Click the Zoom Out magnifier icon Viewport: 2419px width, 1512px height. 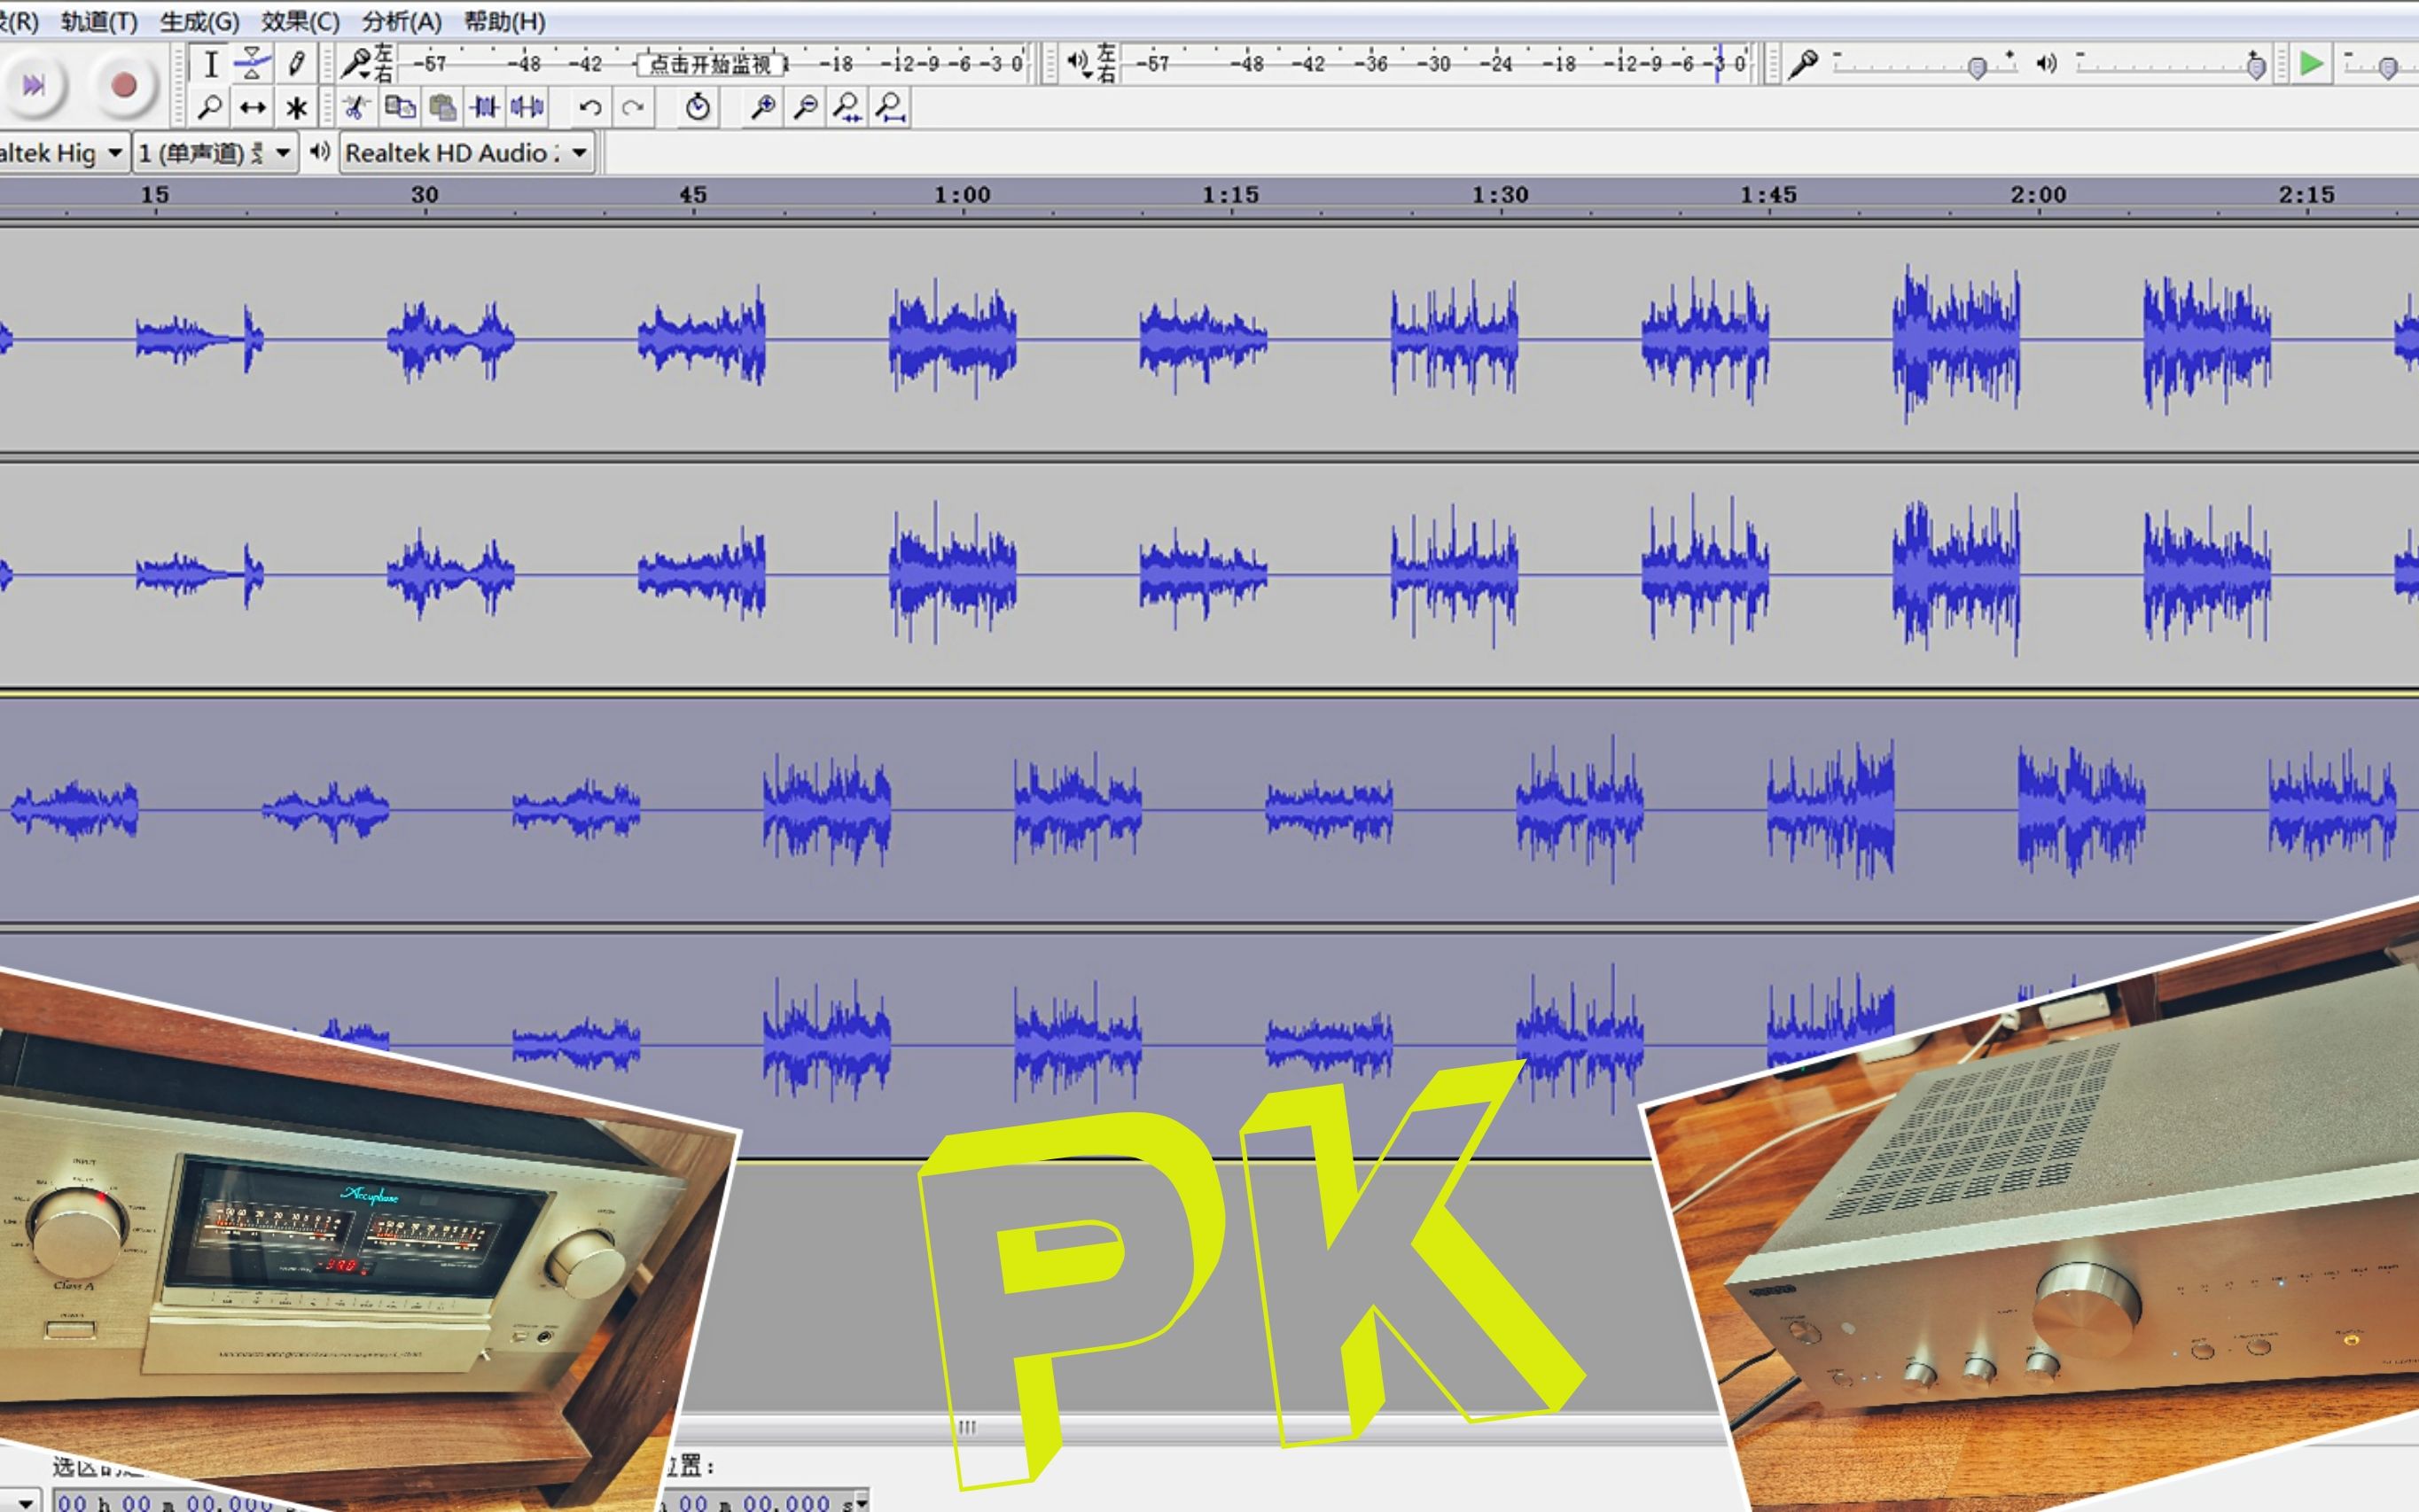pos(805,107)
